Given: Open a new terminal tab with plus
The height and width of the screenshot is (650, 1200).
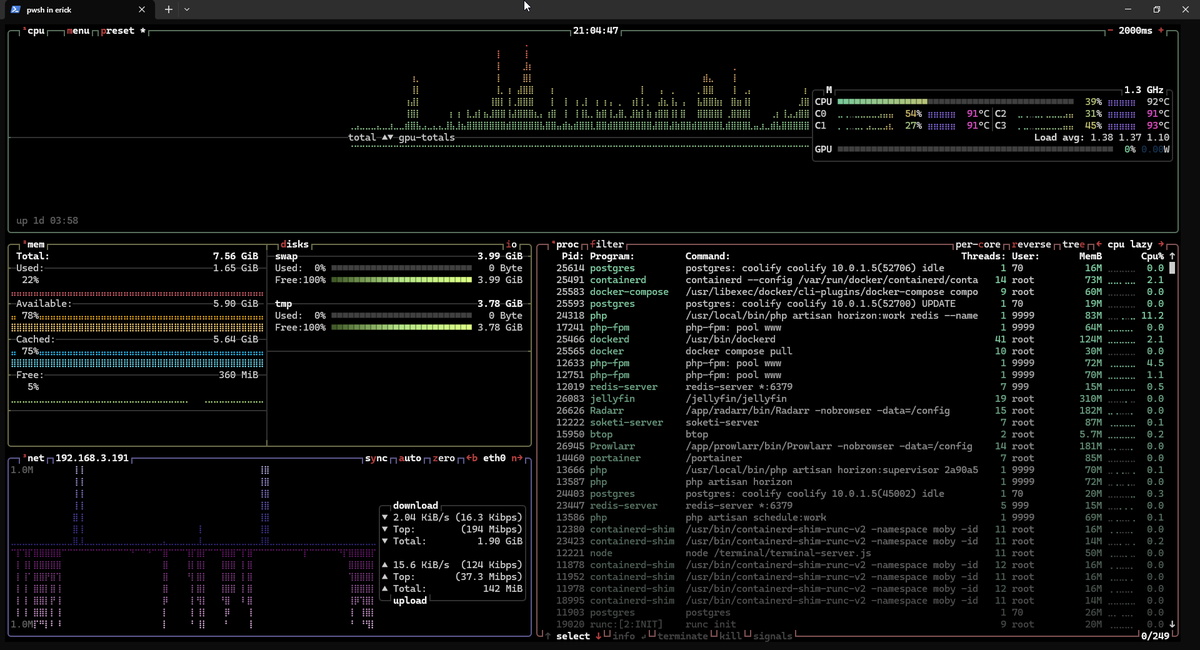Looking at the screenshot, I should click(168, 9).
